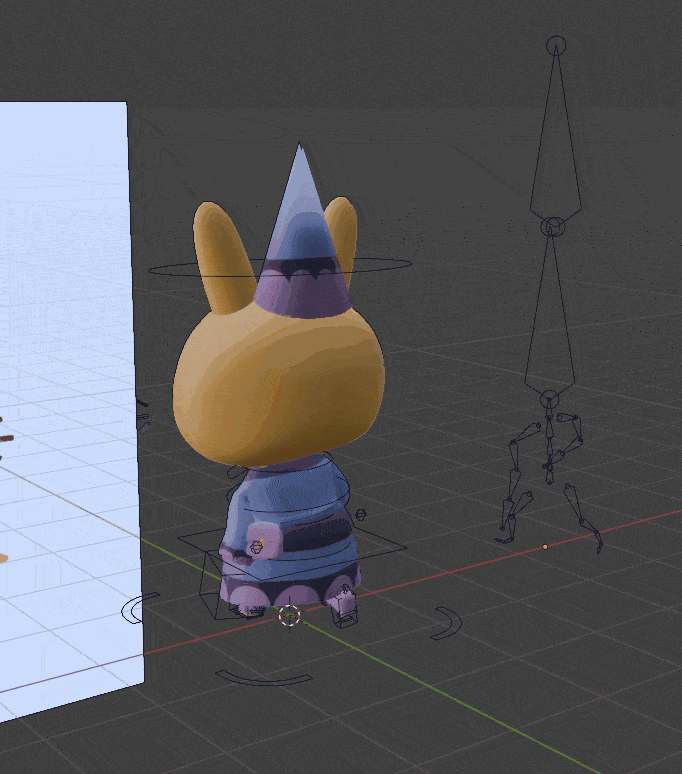Click the small sphere widget beside the dress
The height and width of the screenshot is (774, 682).
coord(361,515)
